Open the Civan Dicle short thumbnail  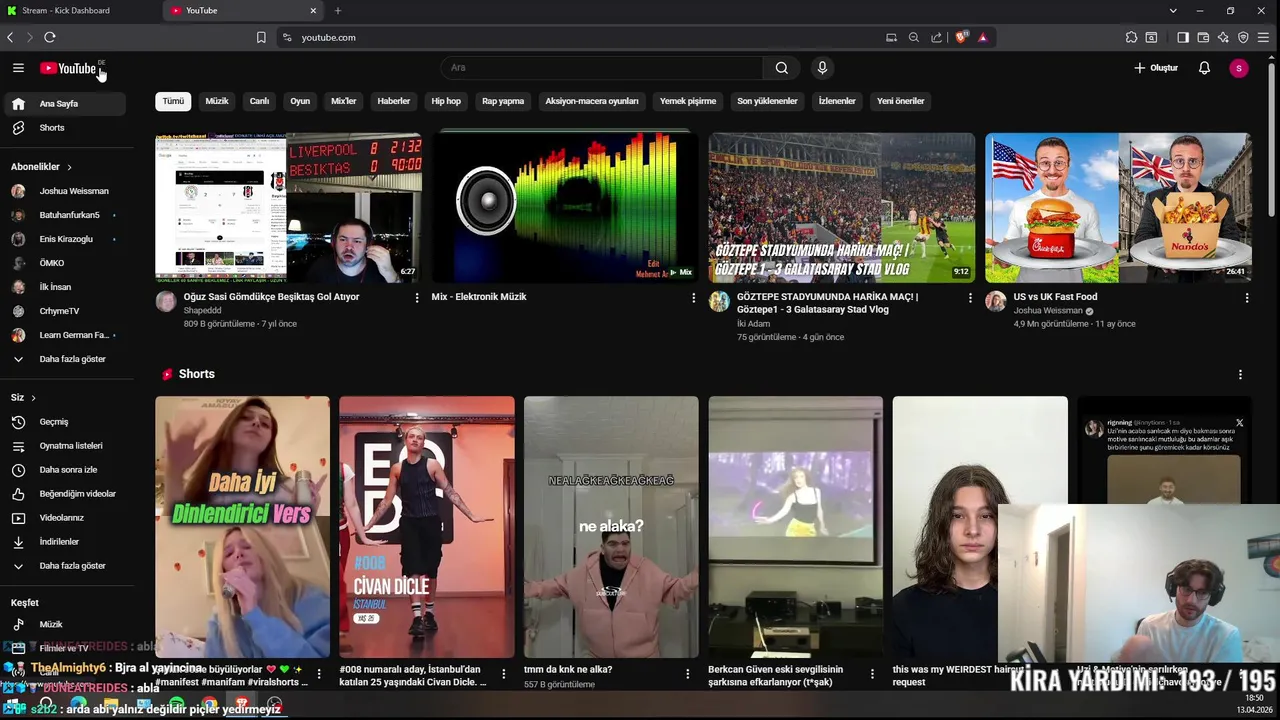[x=427, y=527]
